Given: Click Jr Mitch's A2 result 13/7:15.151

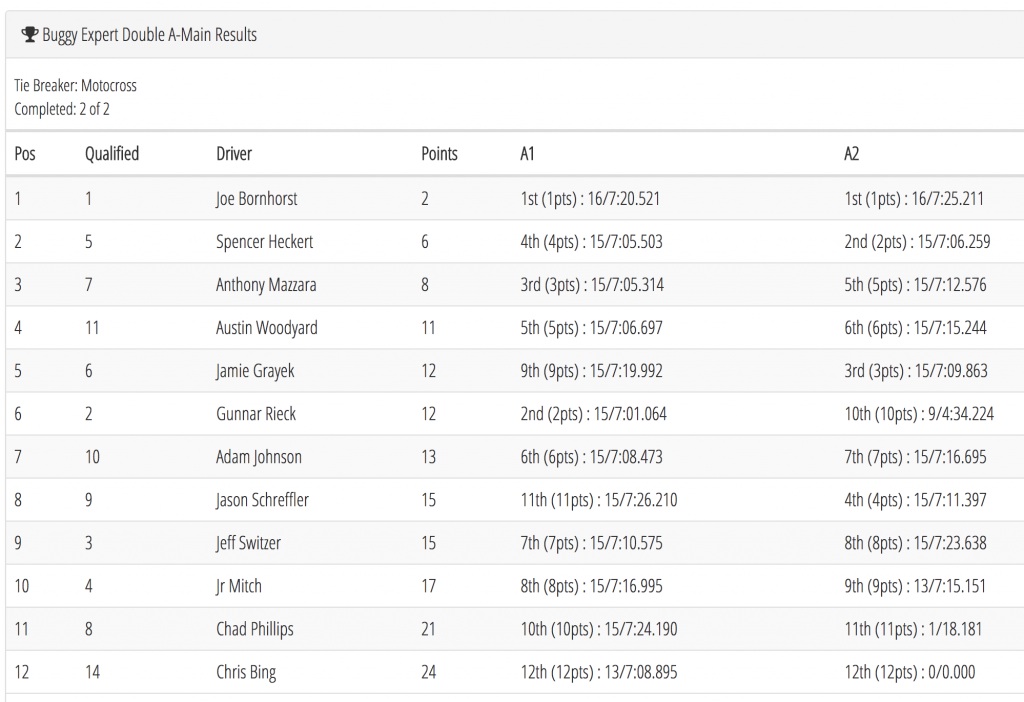Looking at the screenshot, I should coord(915,586).
